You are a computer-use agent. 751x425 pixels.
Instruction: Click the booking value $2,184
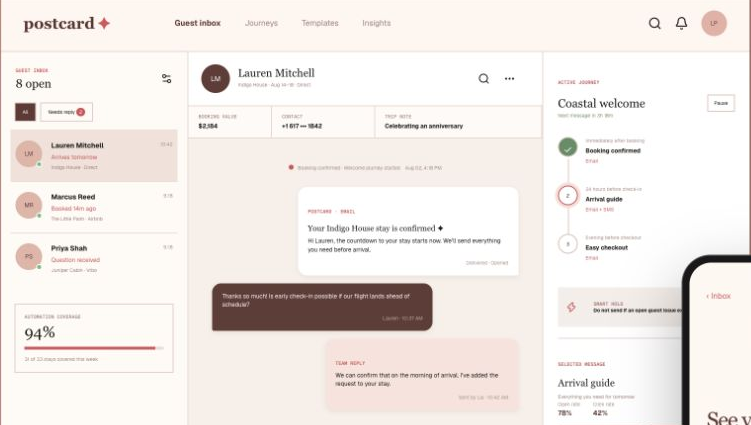208,126
